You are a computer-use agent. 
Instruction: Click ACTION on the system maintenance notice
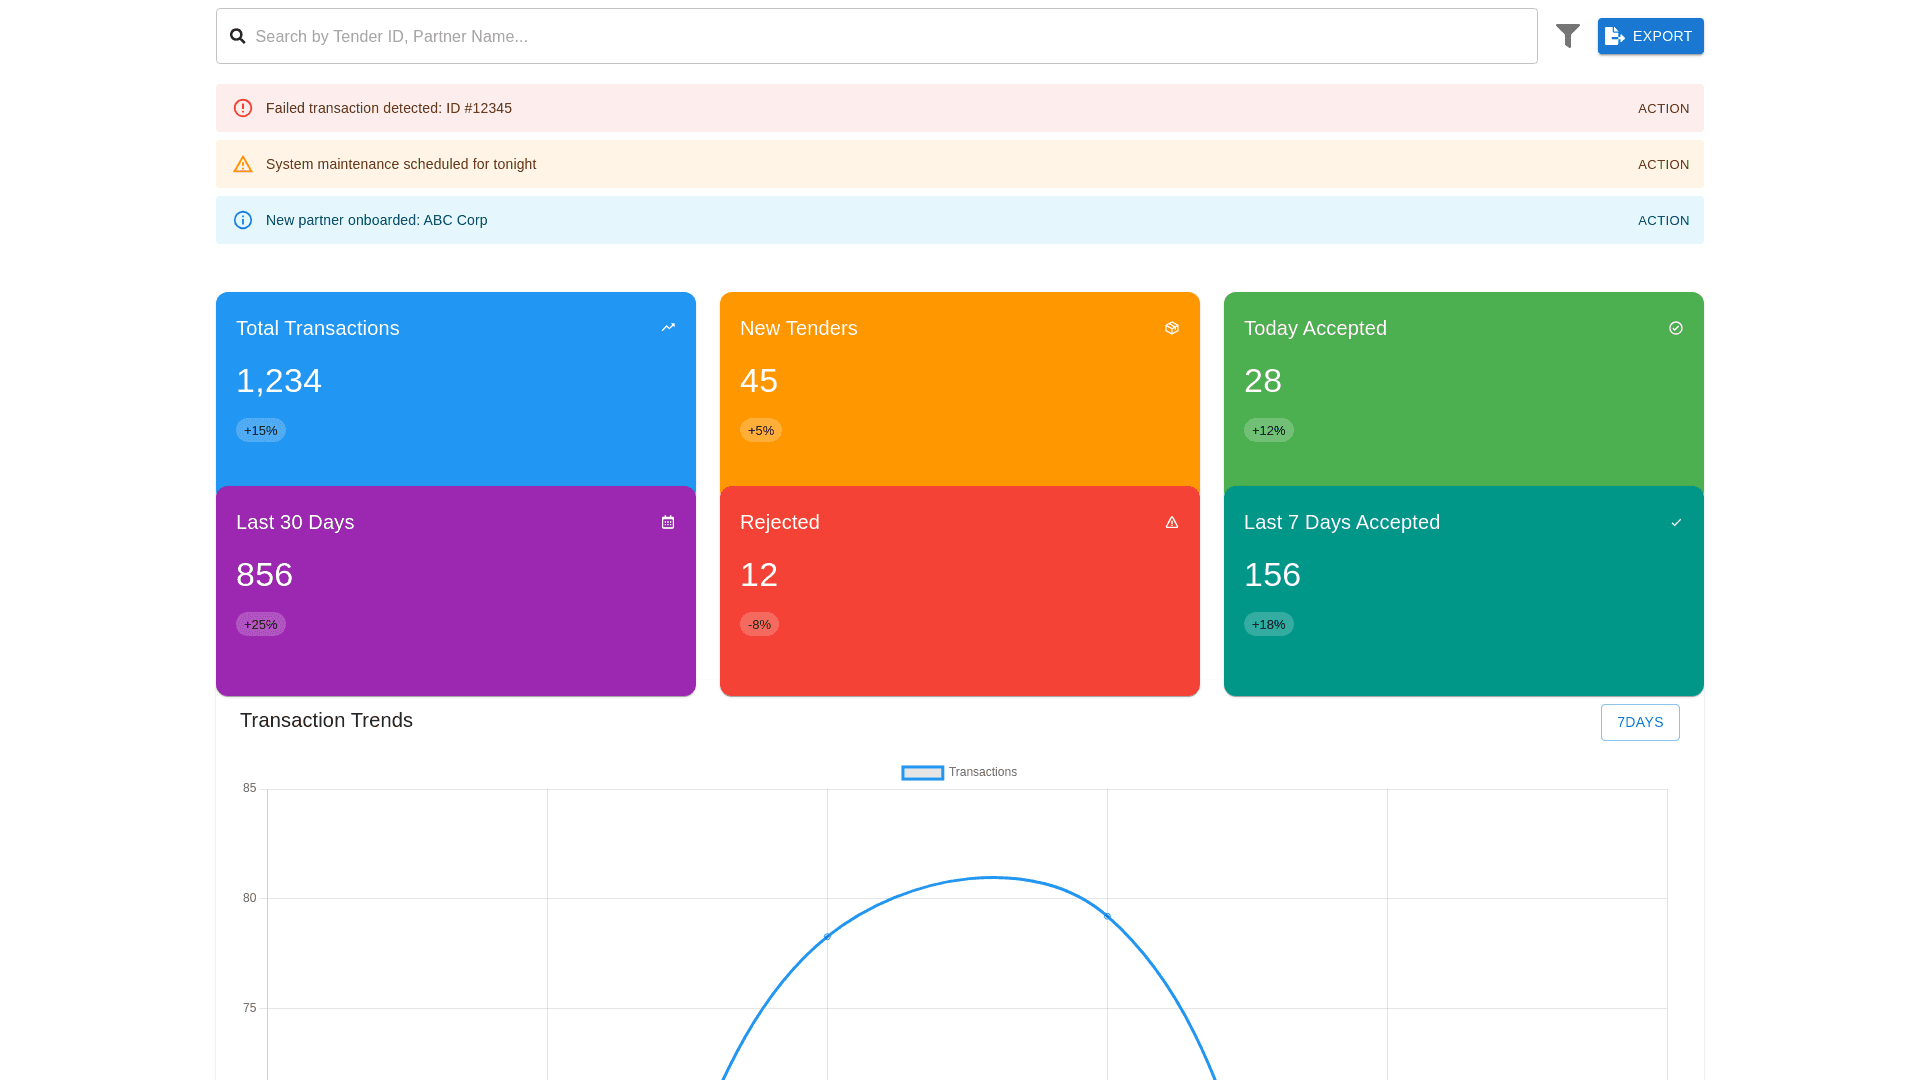click(1663, 164)
